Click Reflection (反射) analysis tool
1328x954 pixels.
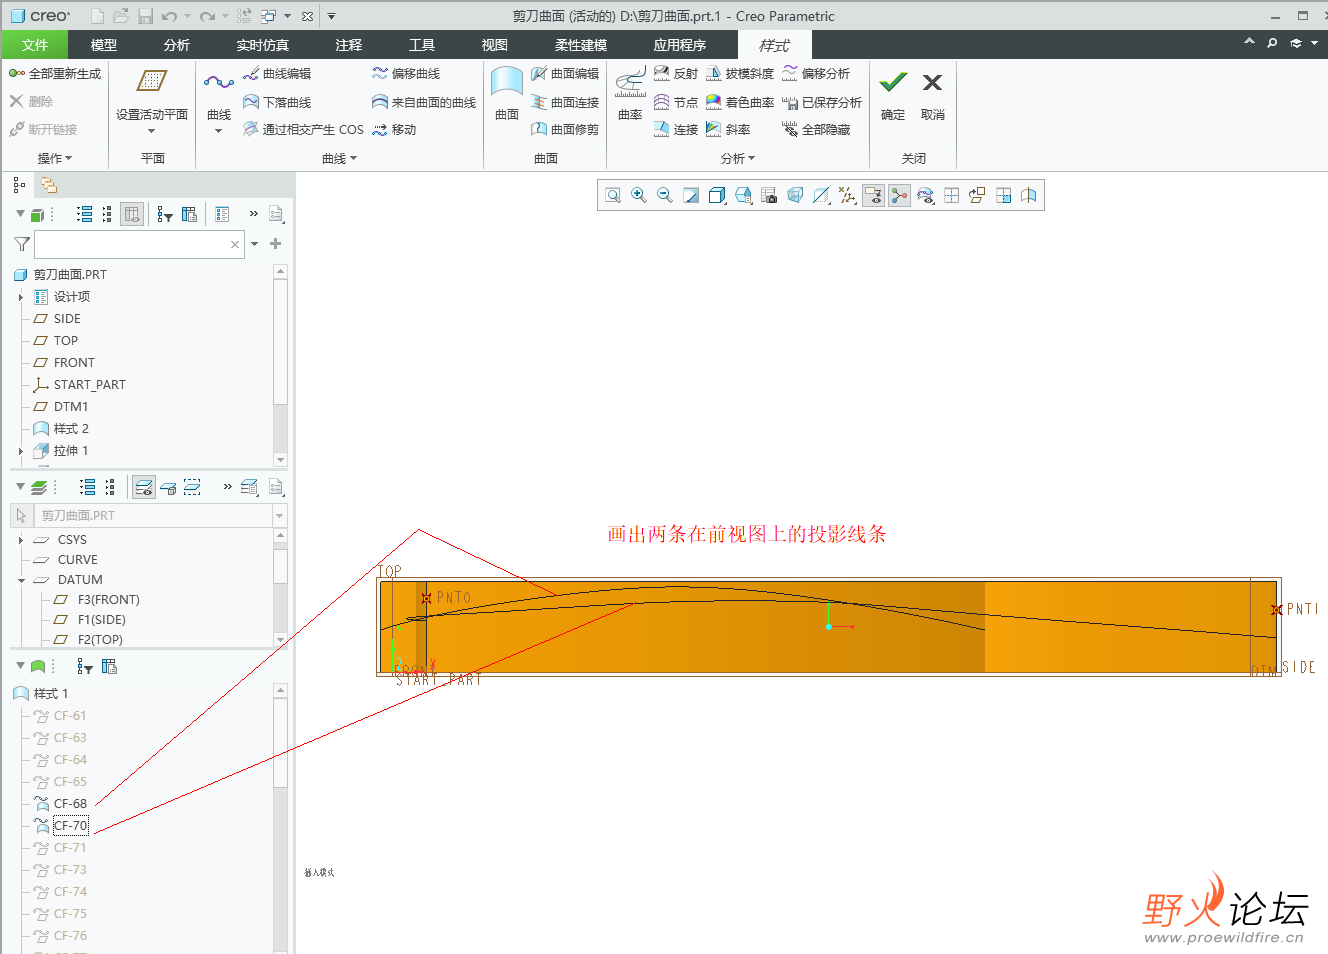676,74
